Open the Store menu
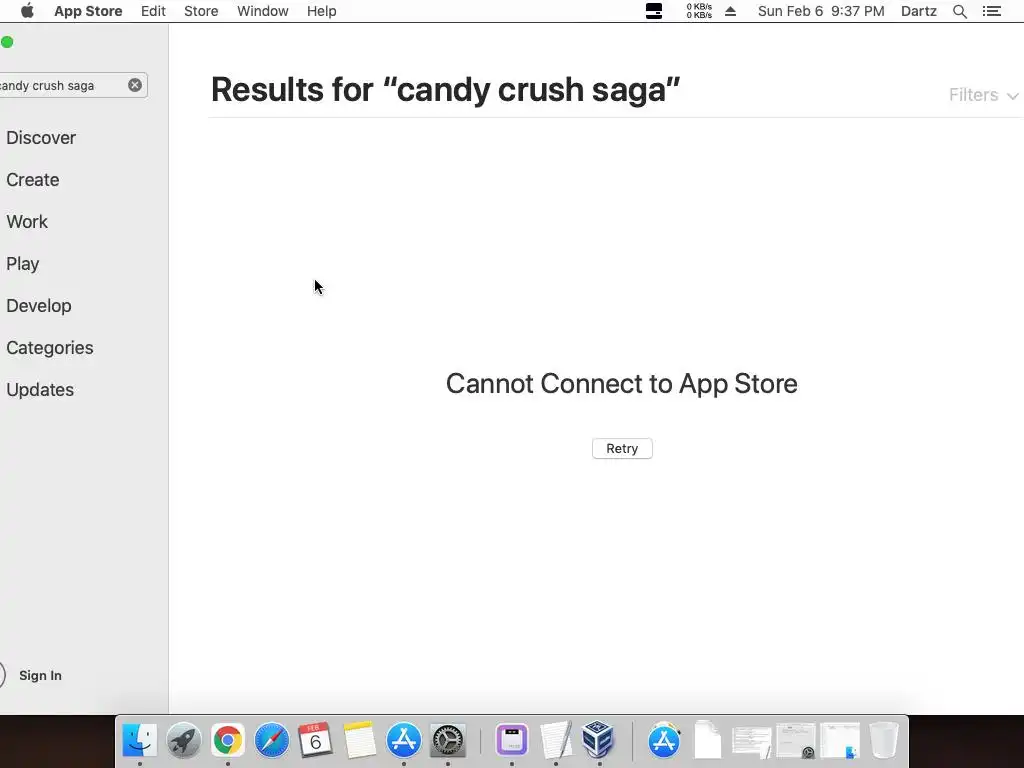This screenshot has width=1024, height=768. 201,11
